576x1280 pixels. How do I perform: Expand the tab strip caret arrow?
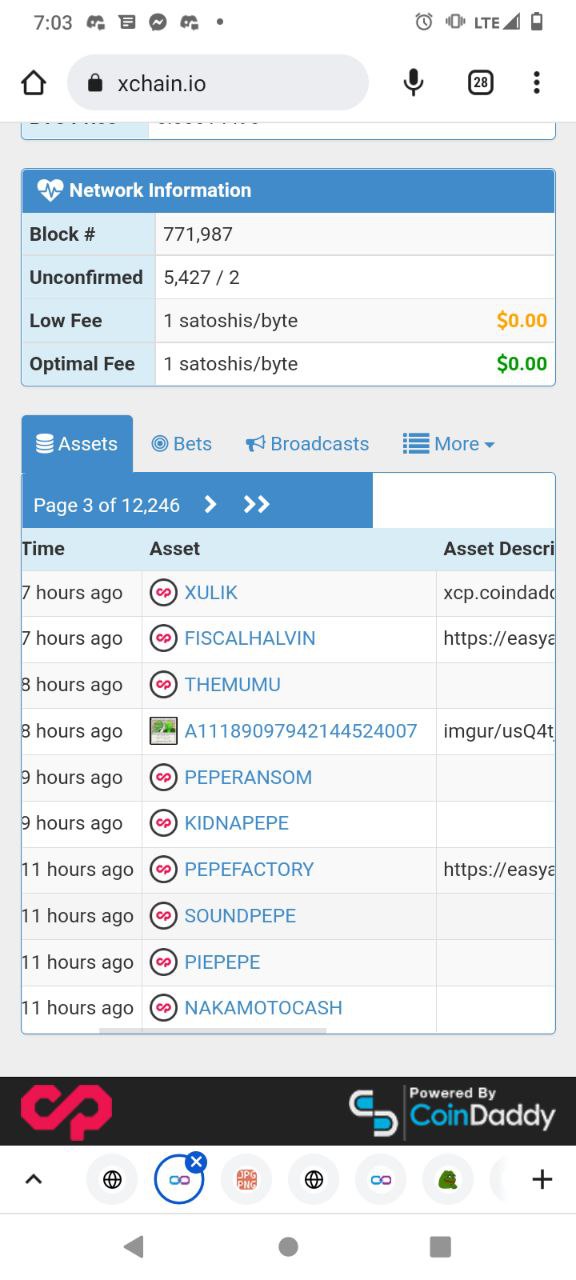pyautogui.click(x=33, y=1180)
